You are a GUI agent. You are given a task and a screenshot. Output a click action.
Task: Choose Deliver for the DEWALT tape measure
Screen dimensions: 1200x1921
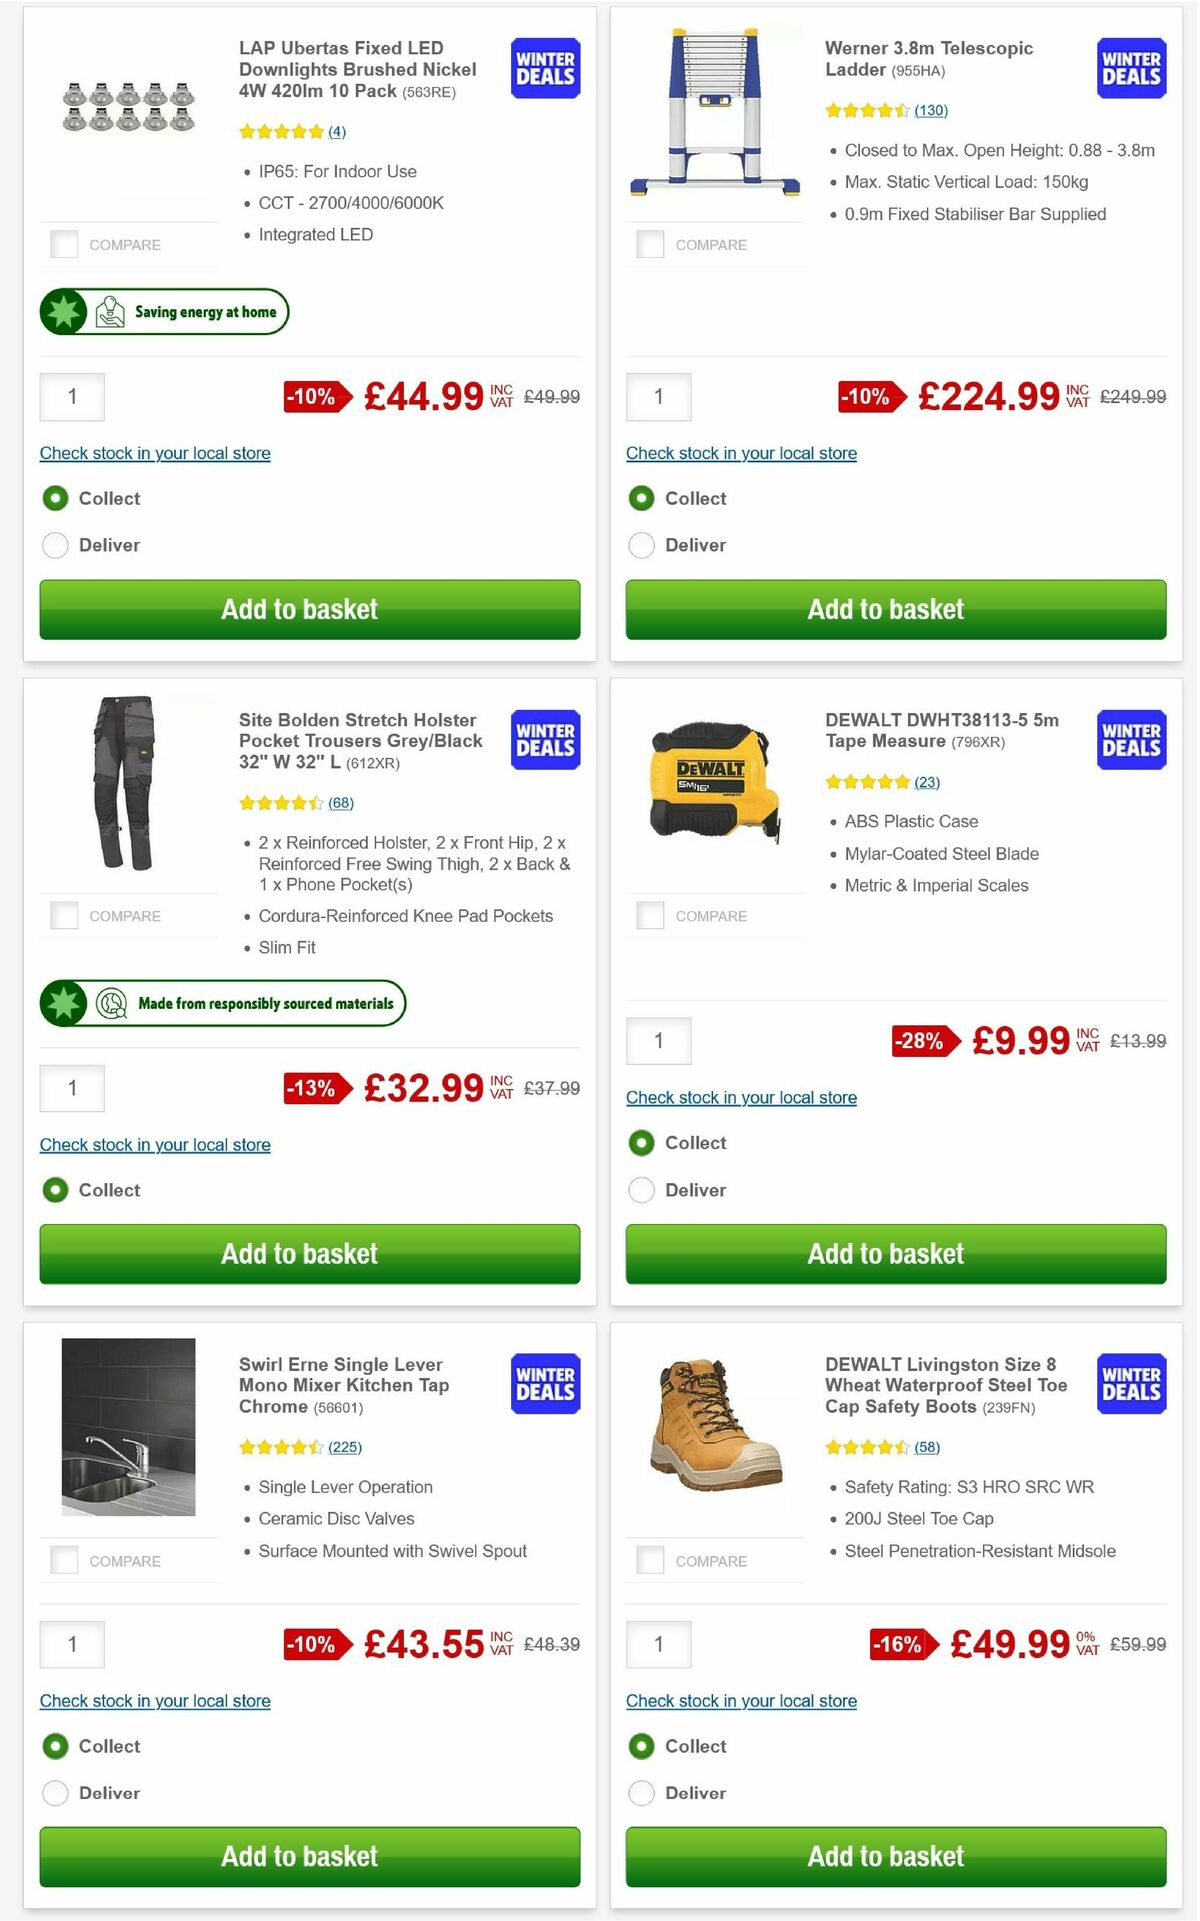point(641,1190)
